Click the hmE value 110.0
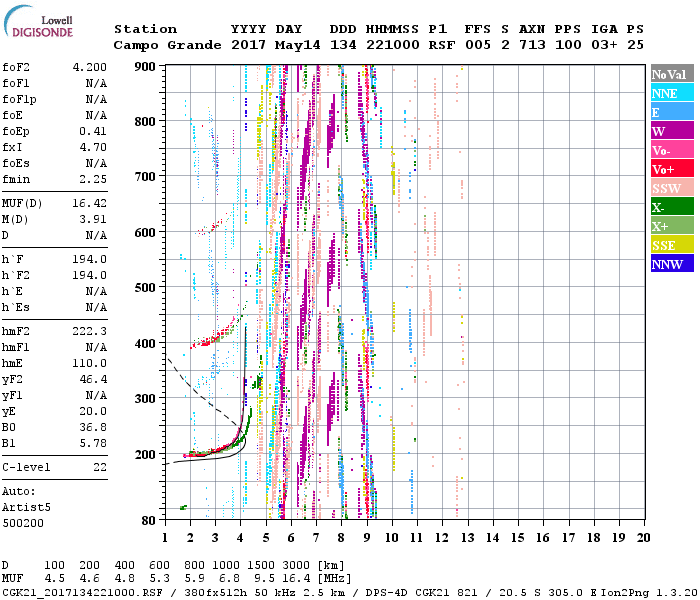700x600 pixels. 90,363
